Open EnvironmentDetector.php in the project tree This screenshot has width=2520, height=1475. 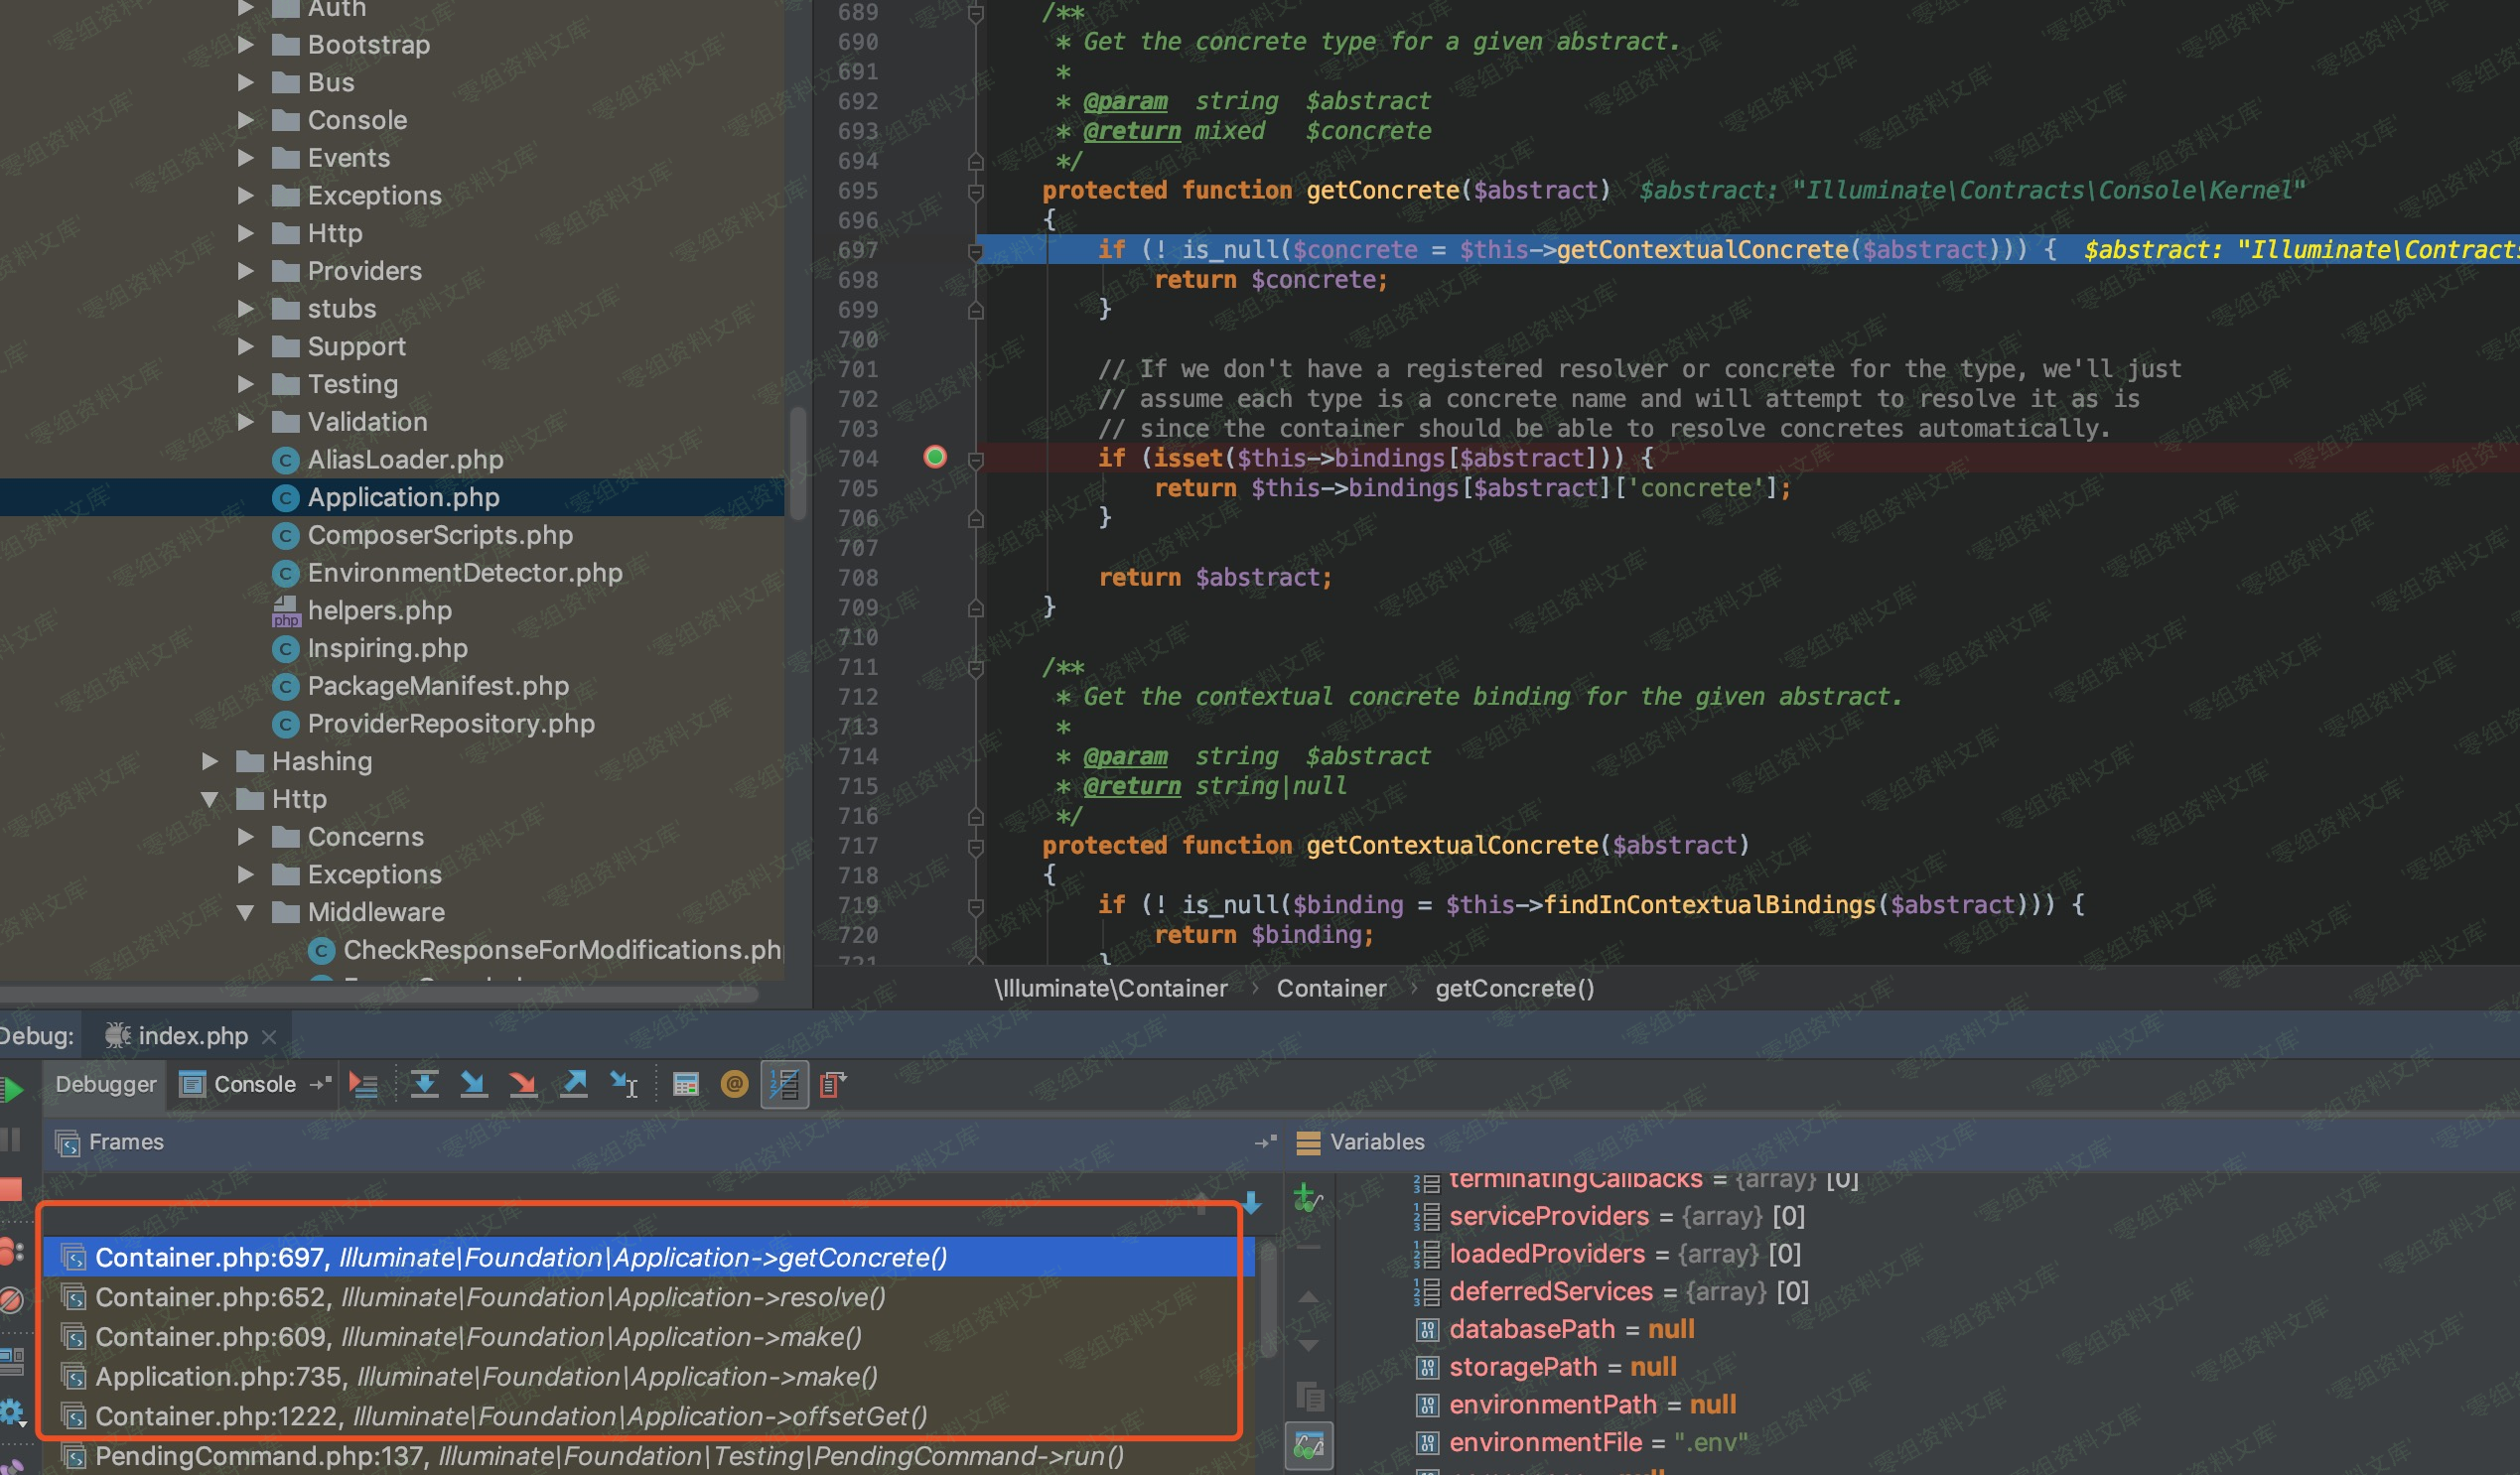click(x=464, y=573)
